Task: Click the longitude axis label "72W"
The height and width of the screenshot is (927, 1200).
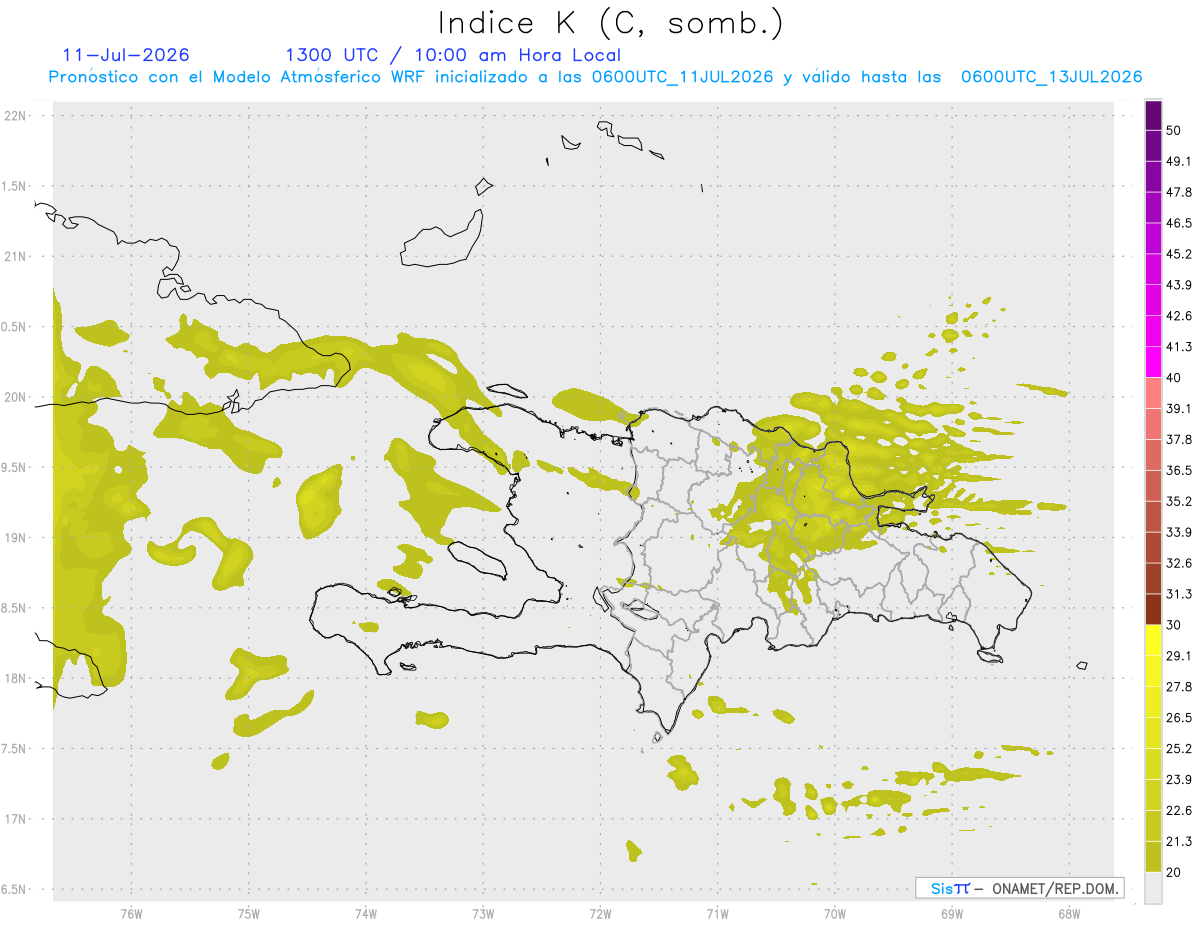Action: (x=600, y=914)
